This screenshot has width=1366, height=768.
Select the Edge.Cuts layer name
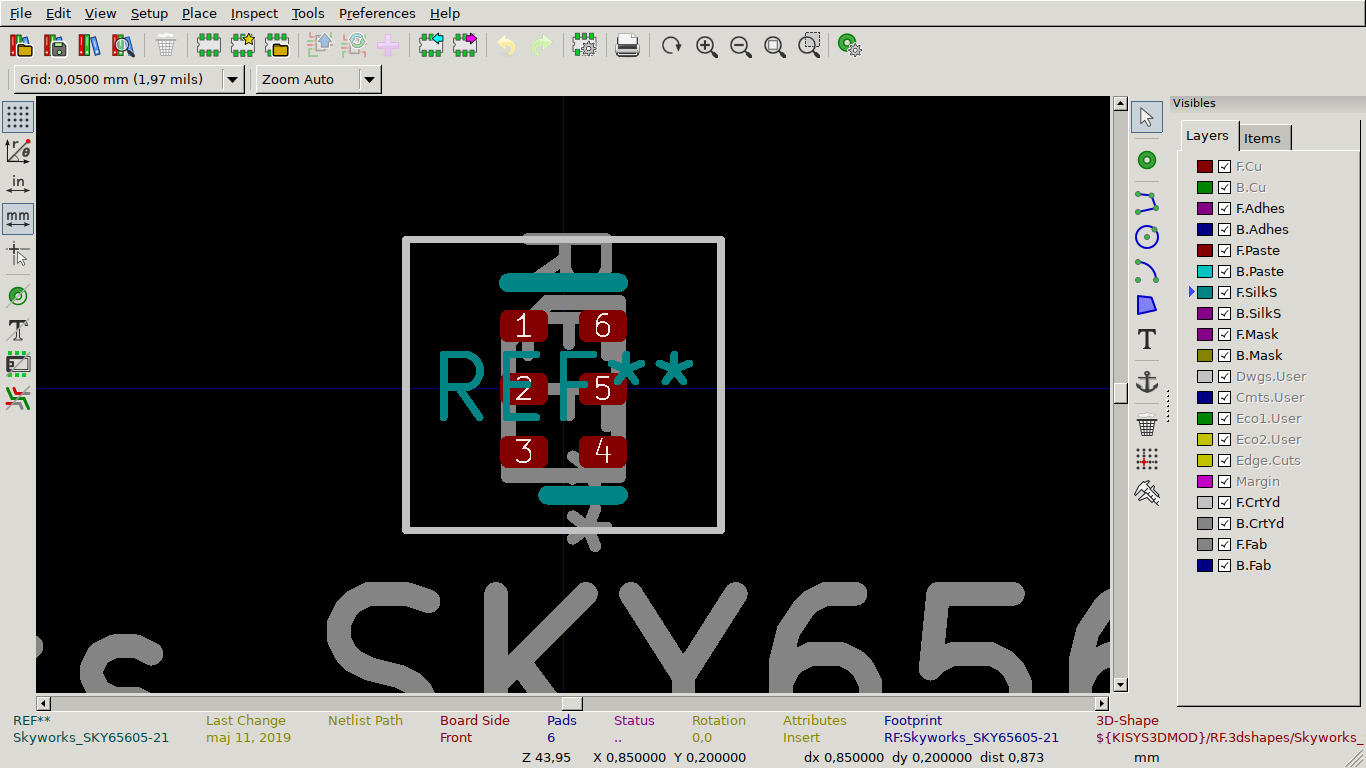tap(1268, 460)
